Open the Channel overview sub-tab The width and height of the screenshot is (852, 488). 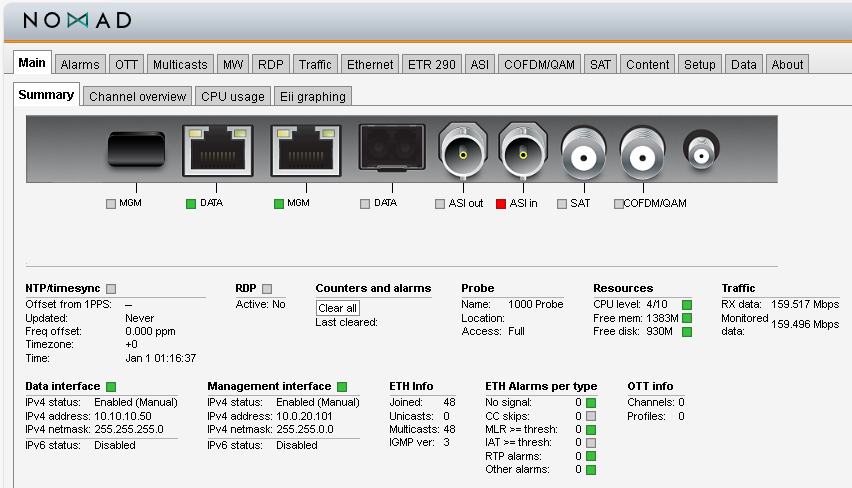click(137, 96)
